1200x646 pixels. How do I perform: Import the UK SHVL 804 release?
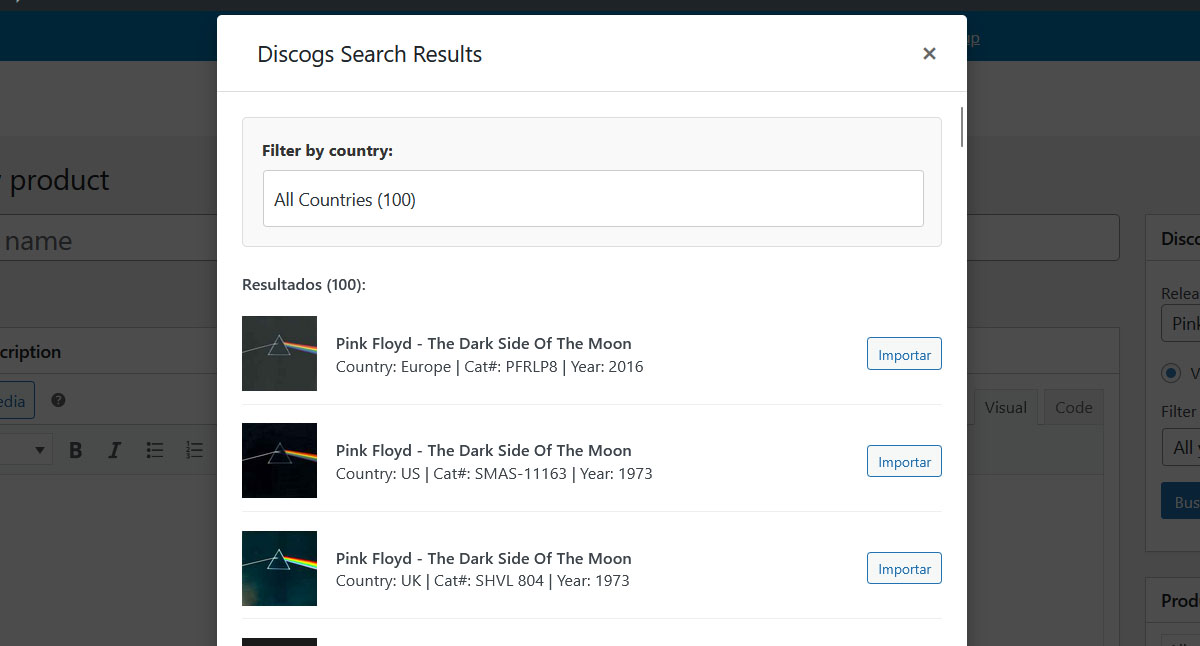(x=903, y=568)
